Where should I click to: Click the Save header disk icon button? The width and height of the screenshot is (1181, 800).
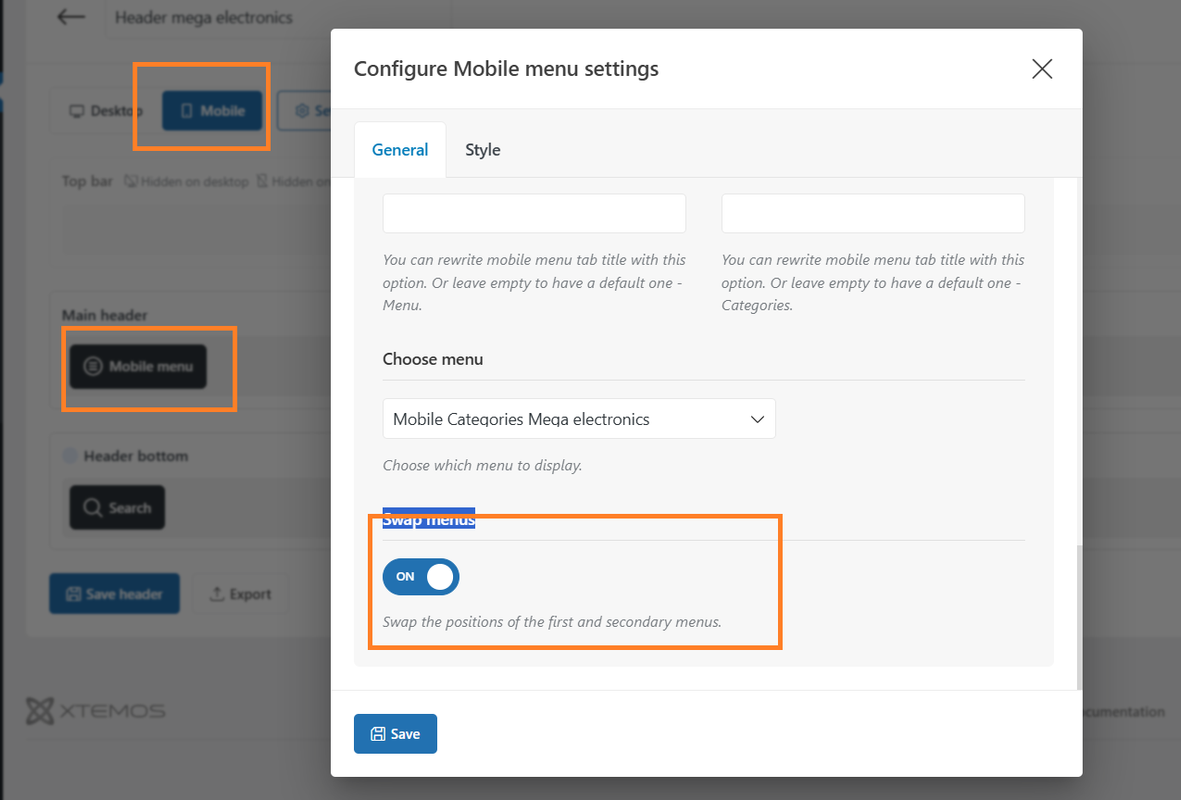pos(114,594)
